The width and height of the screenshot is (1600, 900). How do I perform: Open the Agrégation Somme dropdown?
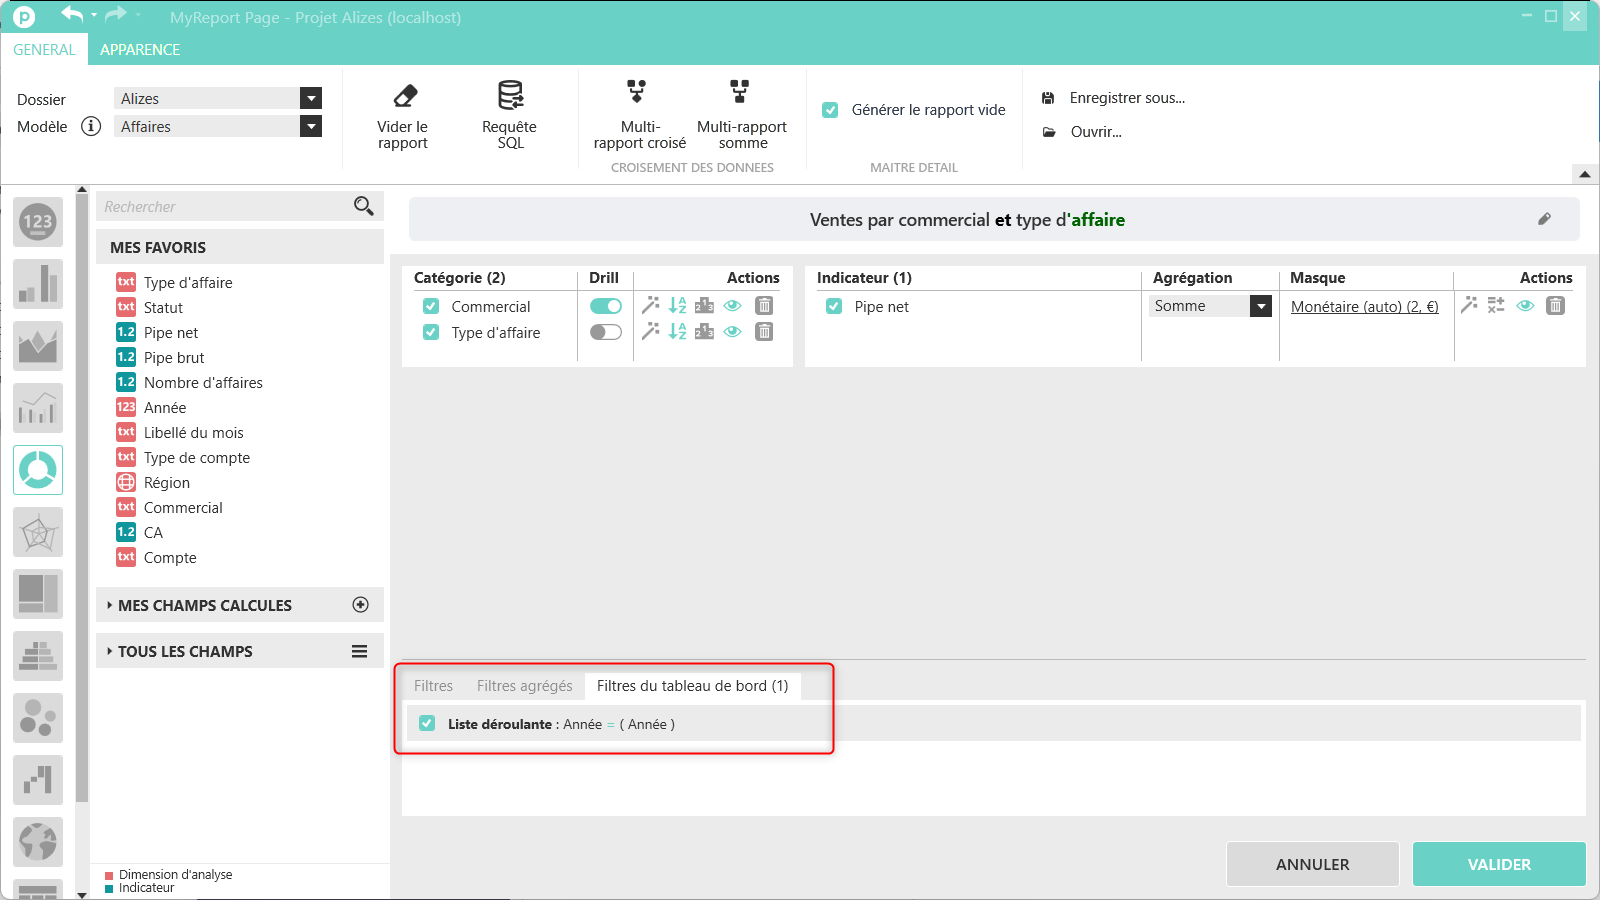(1261, 306)
